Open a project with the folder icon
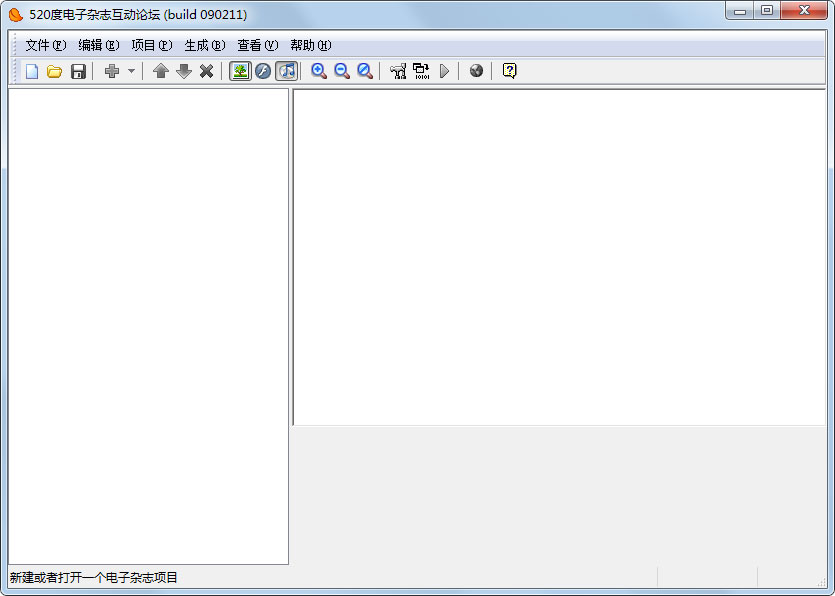 coord(54,71)
